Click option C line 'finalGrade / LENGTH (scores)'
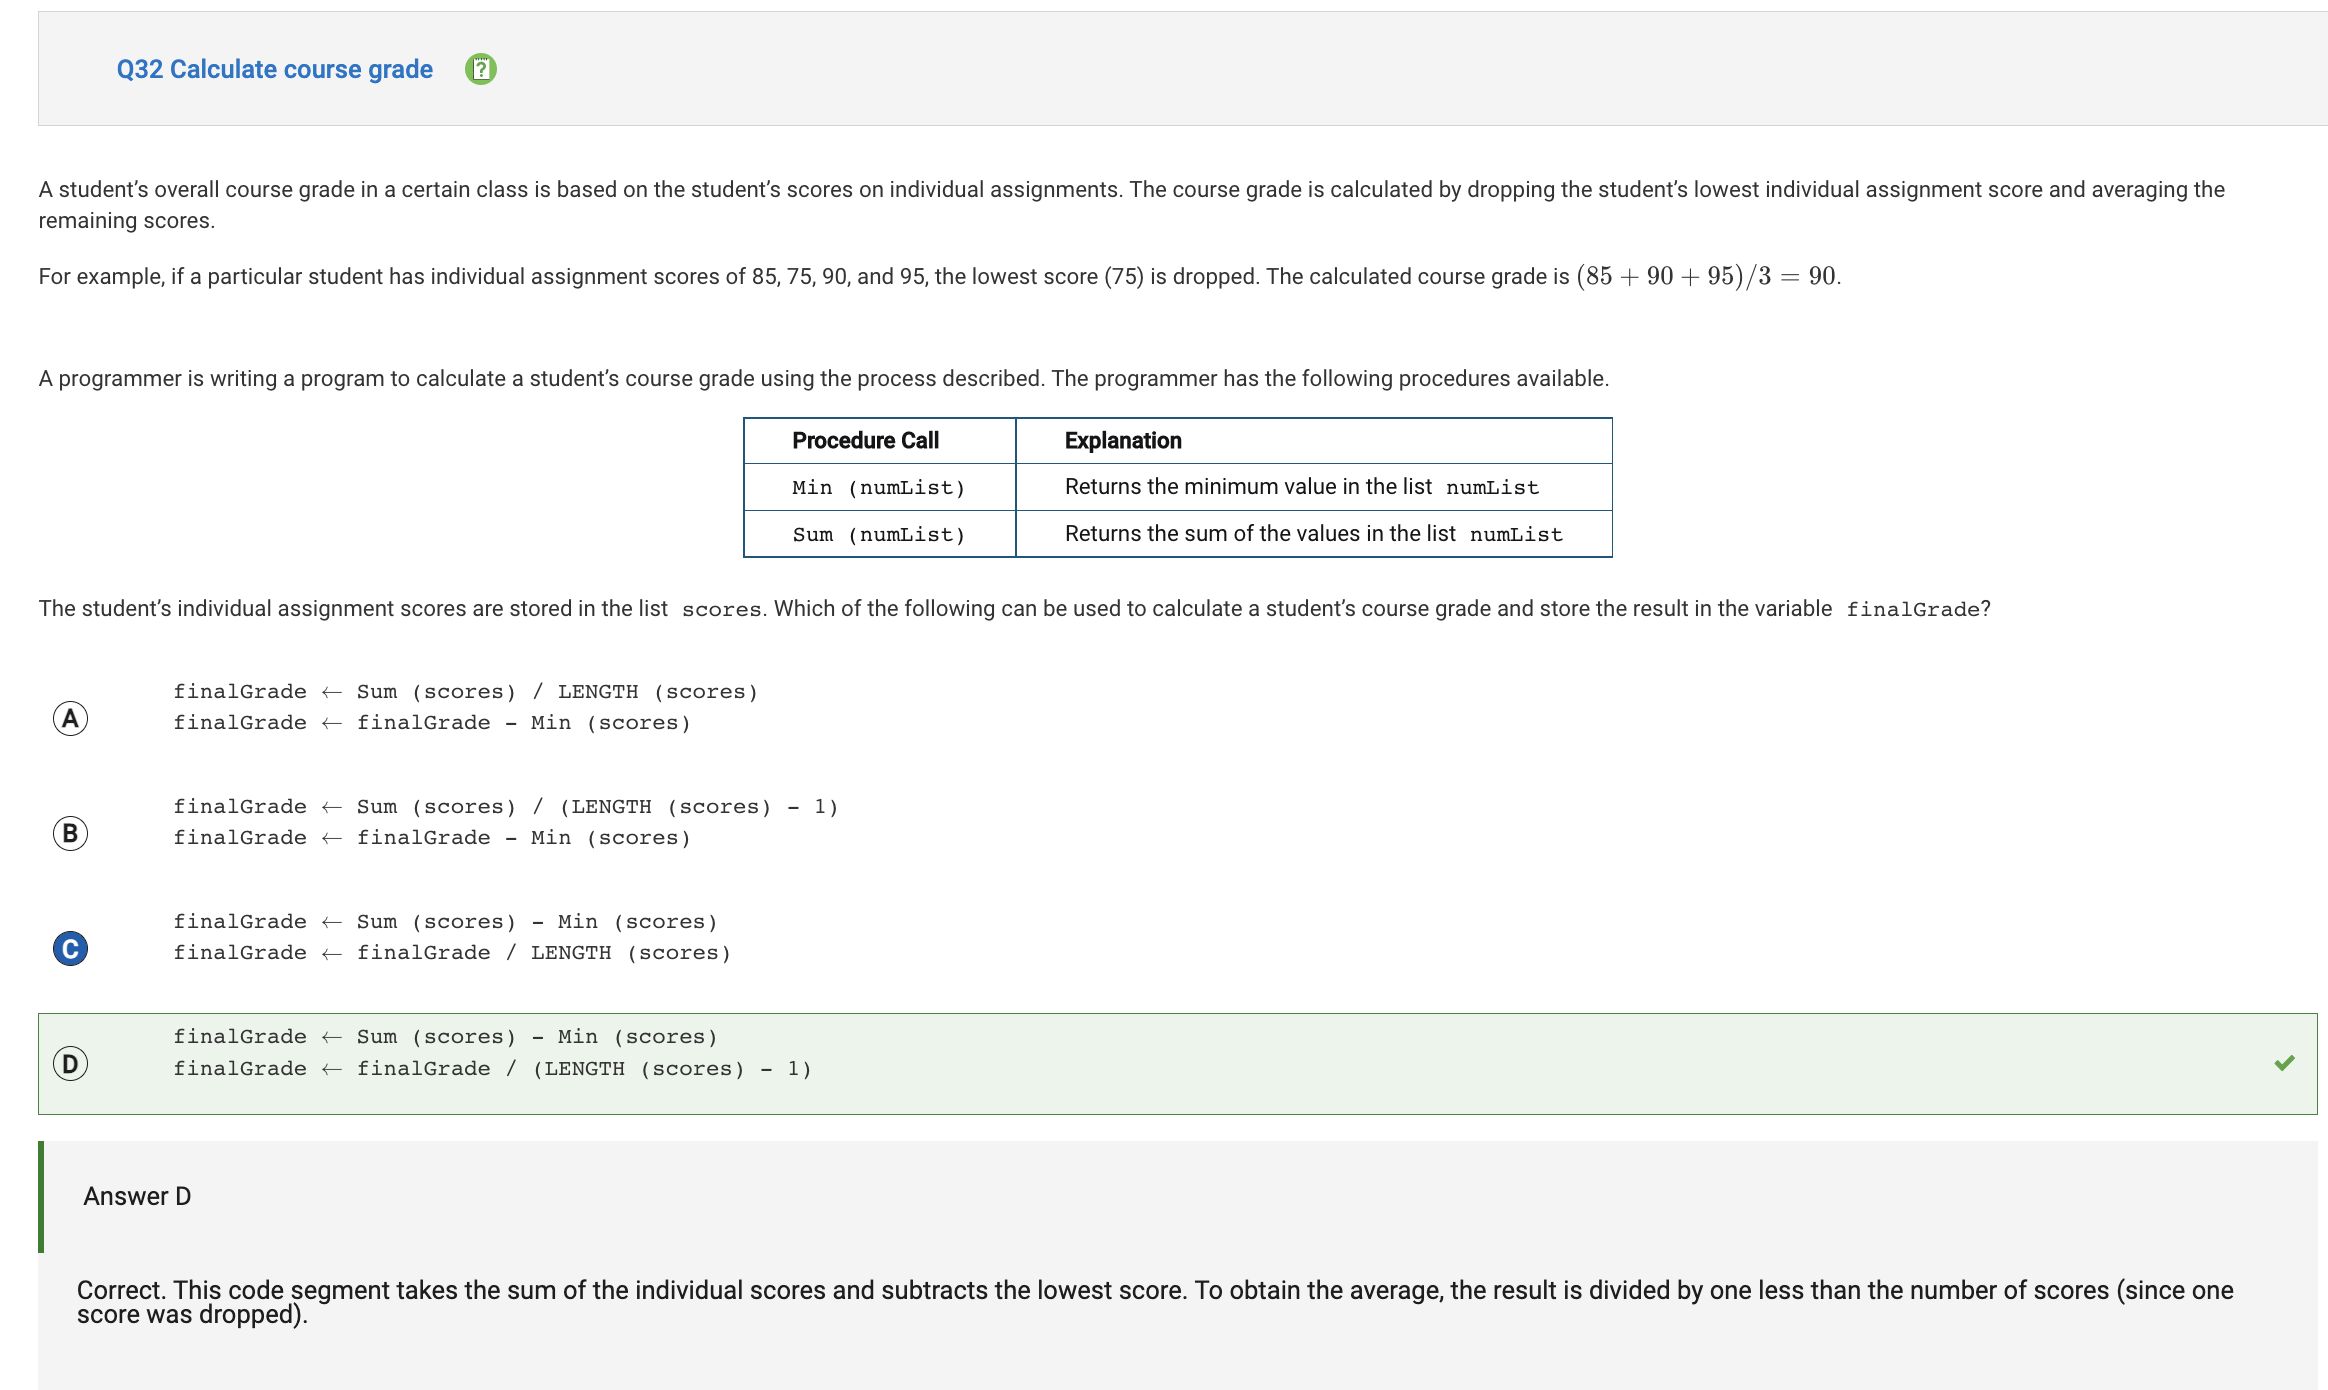The height and width of the screenshot is (1390, 2328). (x=544, y=953)
